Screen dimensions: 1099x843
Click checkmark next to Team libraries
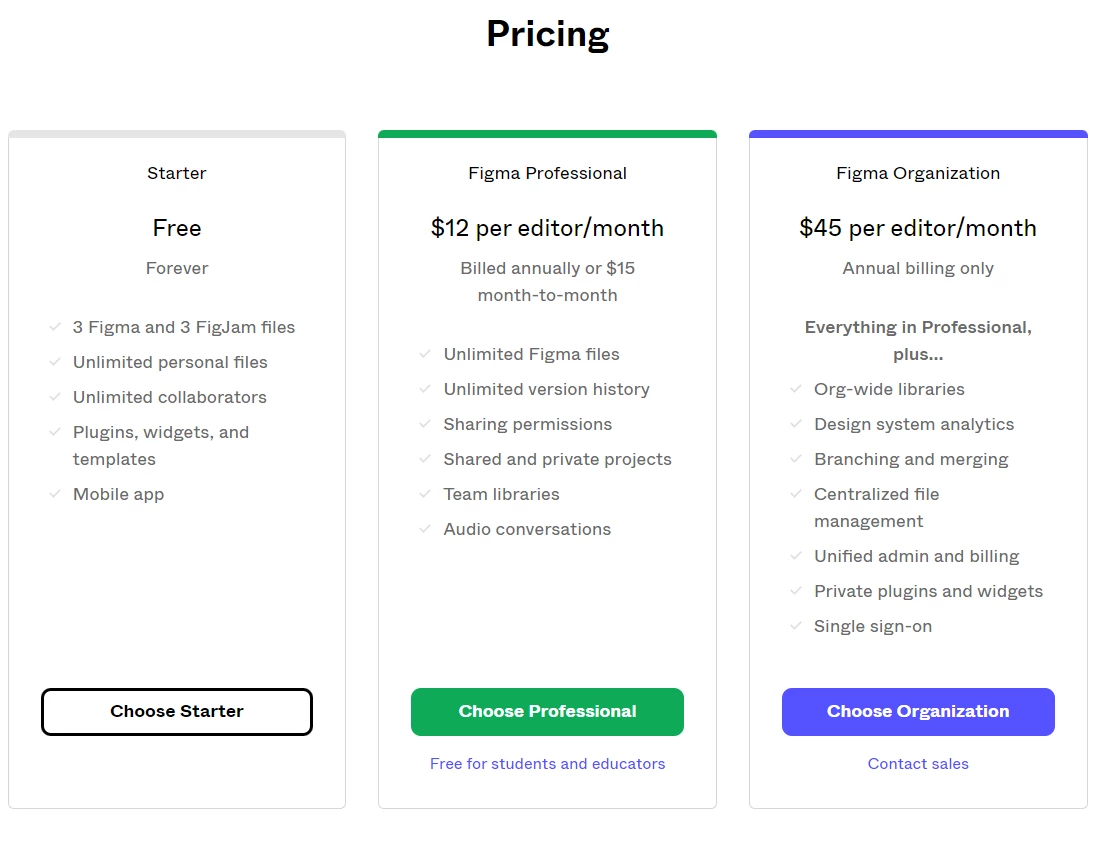coord(425,494)
